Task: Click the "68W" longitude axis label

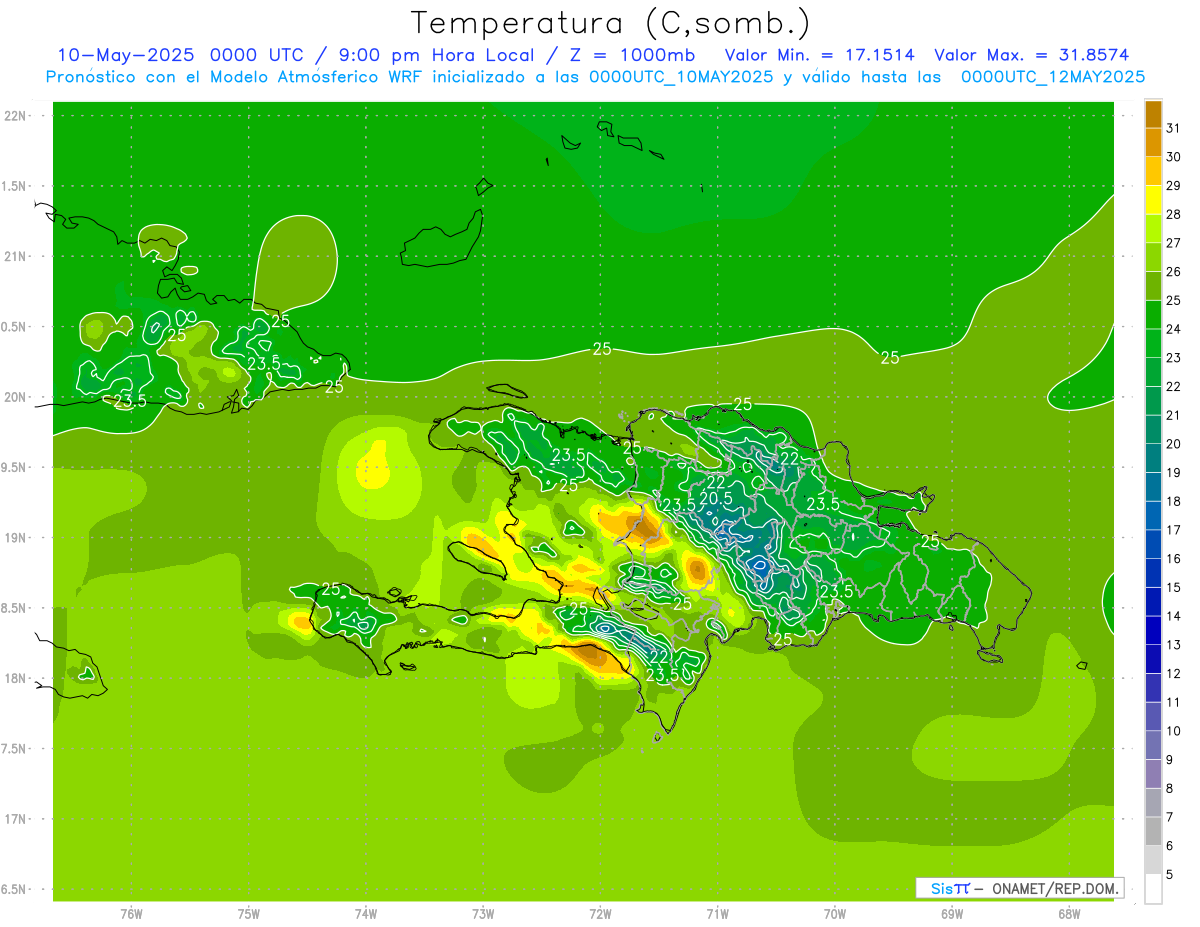Action: point(1069,914)
